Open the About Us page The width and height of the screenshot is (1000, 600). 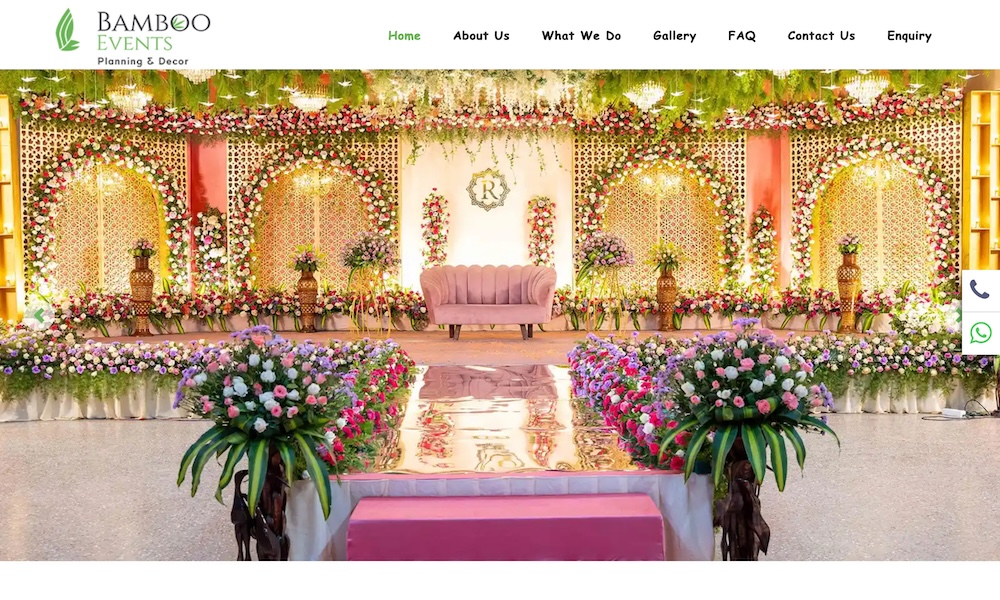tap(481, 36)
